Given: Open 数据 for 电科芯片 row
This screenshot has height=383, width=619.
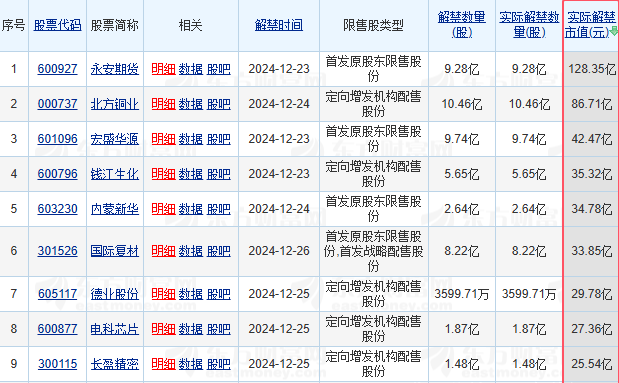Looking at the screenshot, I should coord(191,329).
